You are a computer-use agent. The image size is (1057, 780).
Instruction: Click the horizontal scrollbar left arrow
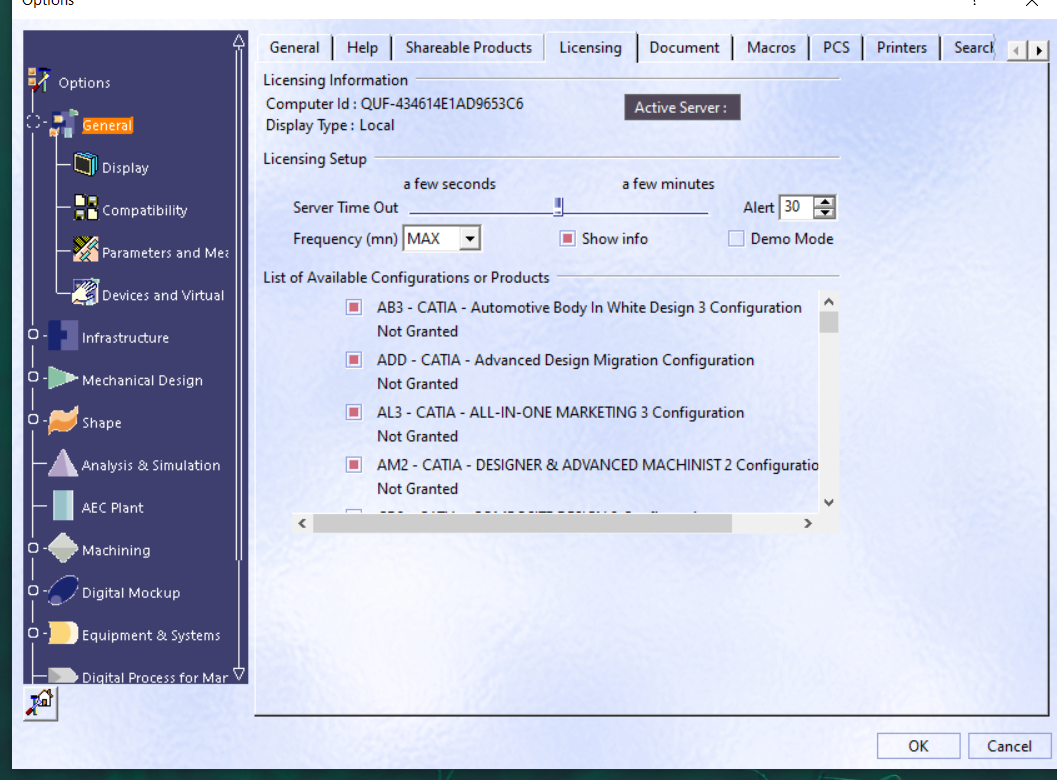tap(302, 523)
